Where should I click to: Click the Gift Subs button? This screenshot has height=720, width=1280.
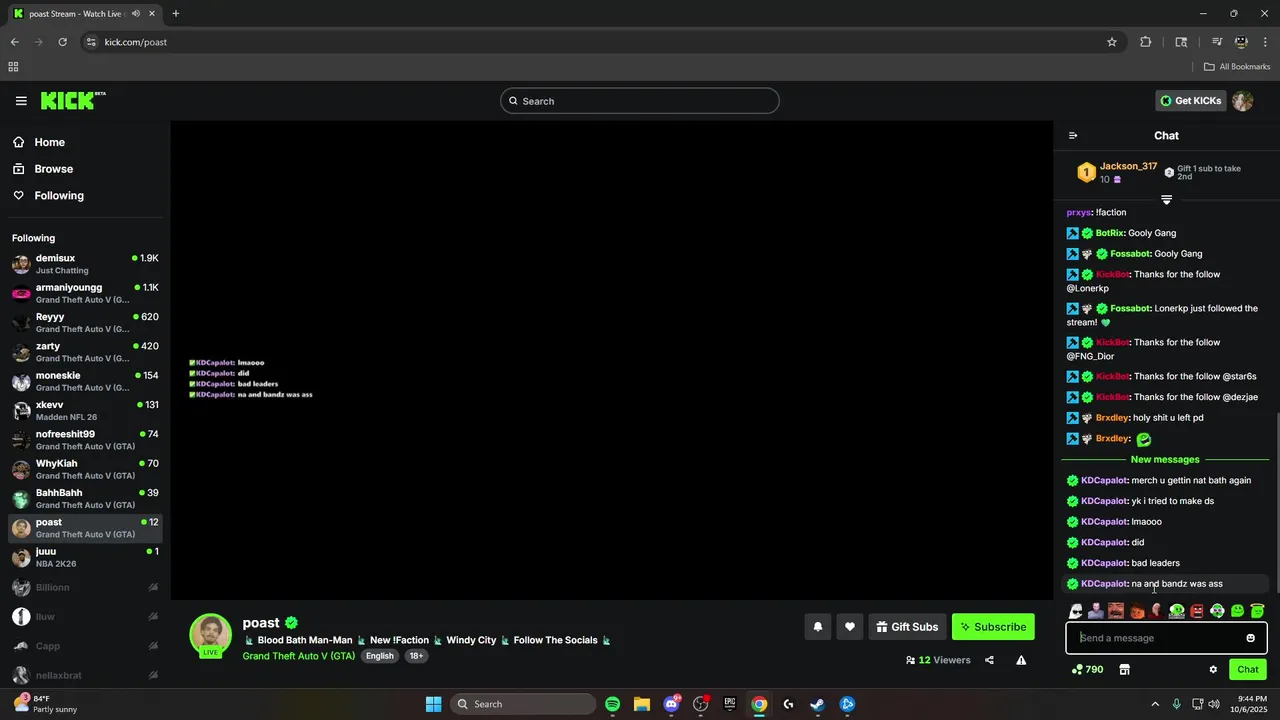[x=907, y=627]
